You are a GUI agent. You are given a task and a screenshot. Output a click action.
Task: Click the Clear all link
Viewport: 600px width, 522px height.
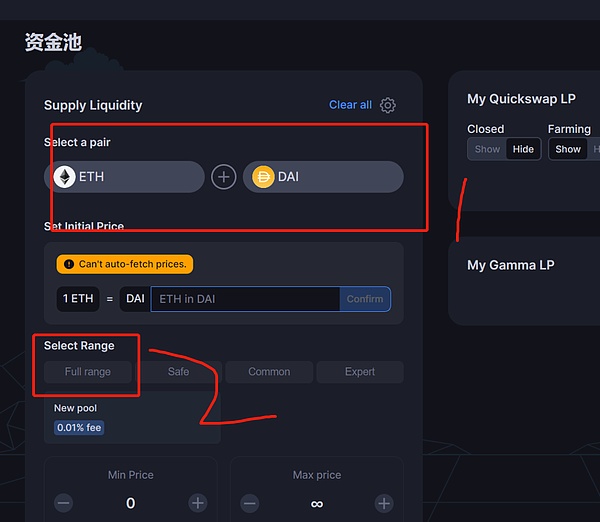click(x=350, y=105)
